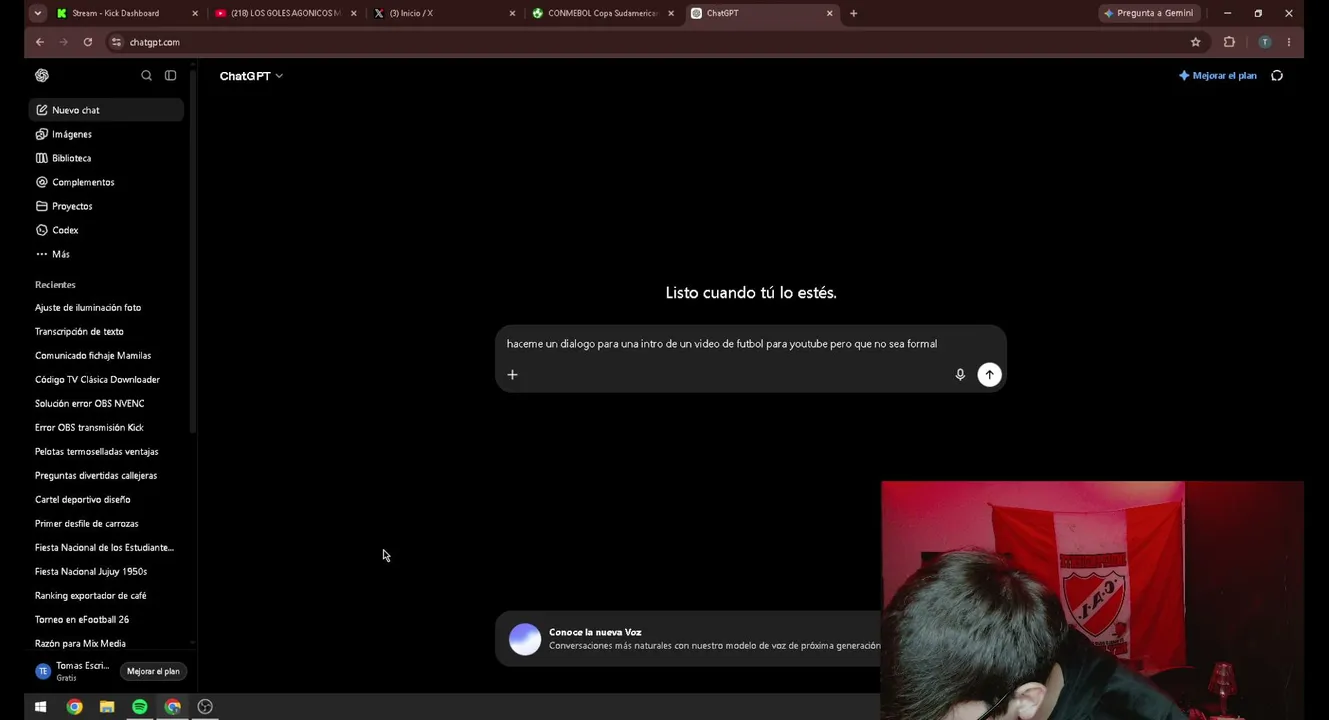This screenshot has width=1329, height=720.
Task: Click the Proyectos folder icon
Action: tap(42, 206)
